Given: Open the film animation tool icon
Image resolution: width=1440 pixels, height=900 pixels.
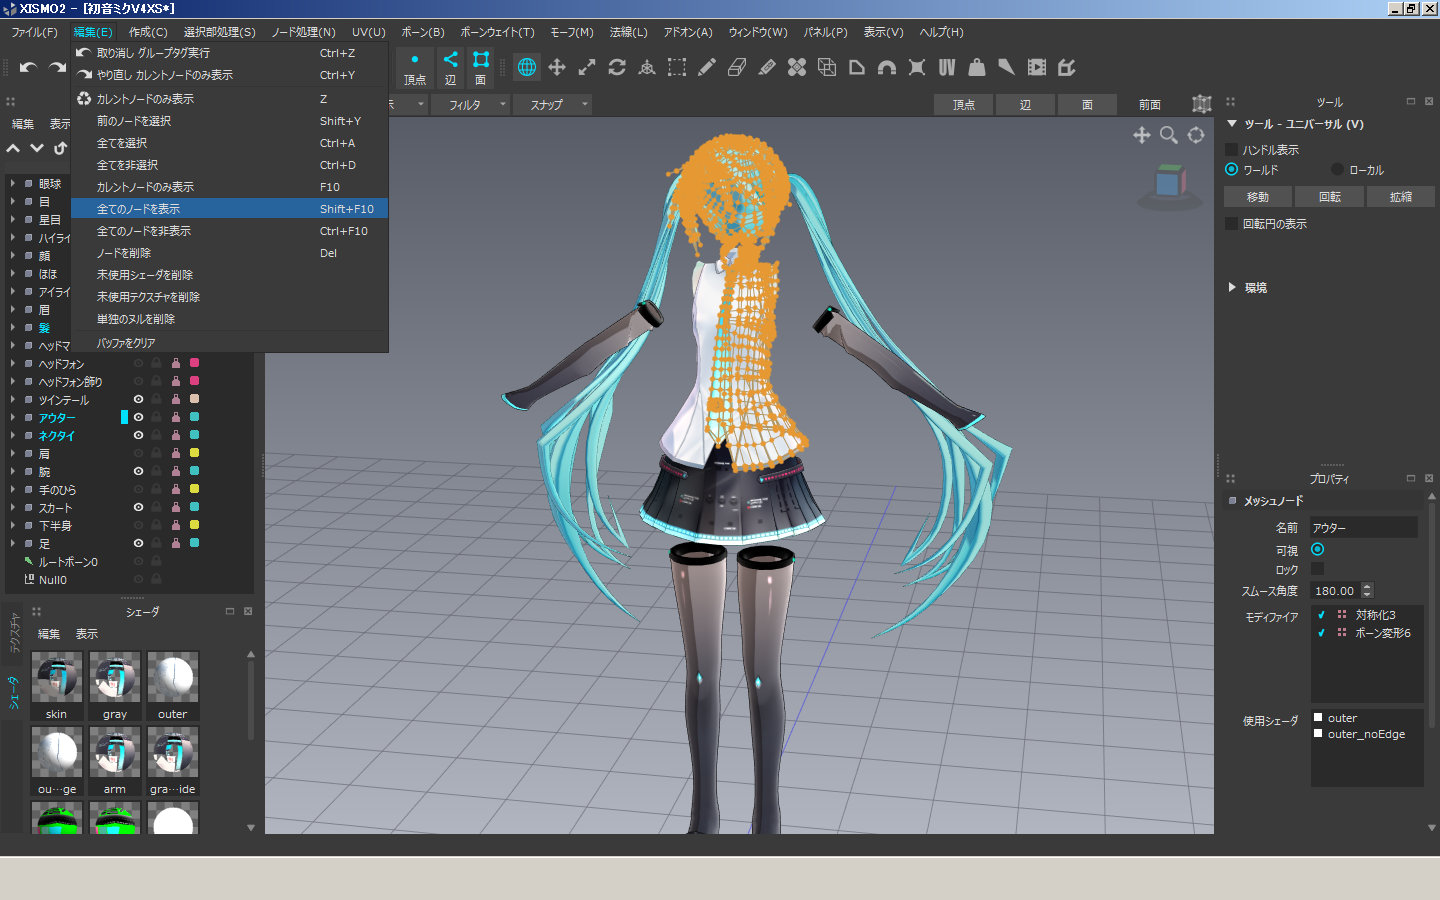Looking at the screenshot, I should coord(1037,67).
